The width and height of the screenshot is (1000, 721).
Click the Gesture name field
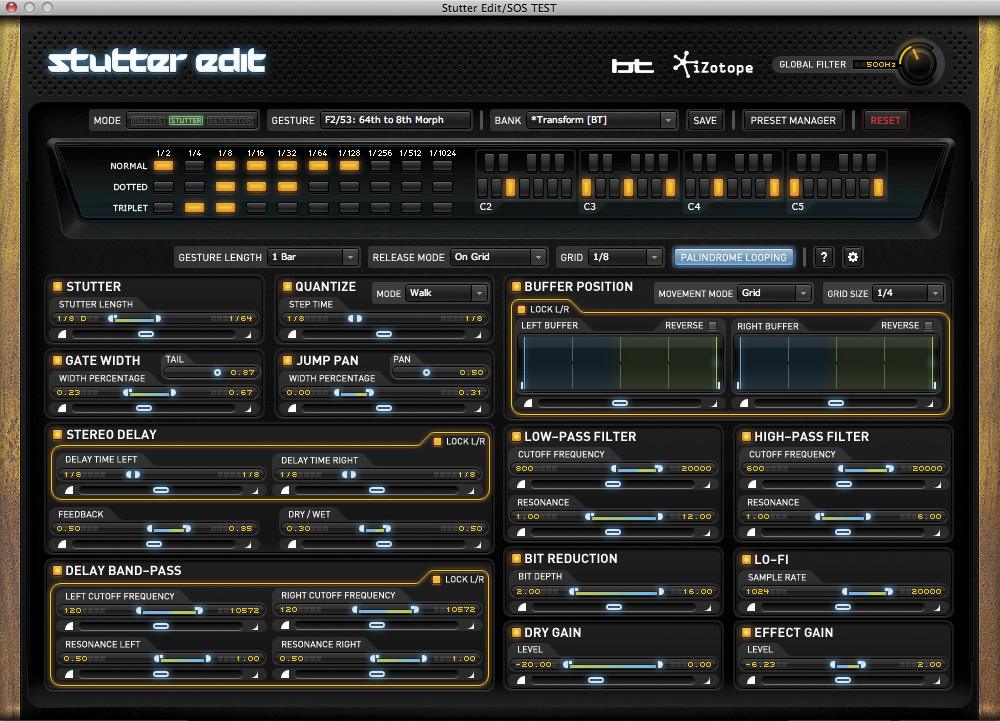[x=395, y=120]
